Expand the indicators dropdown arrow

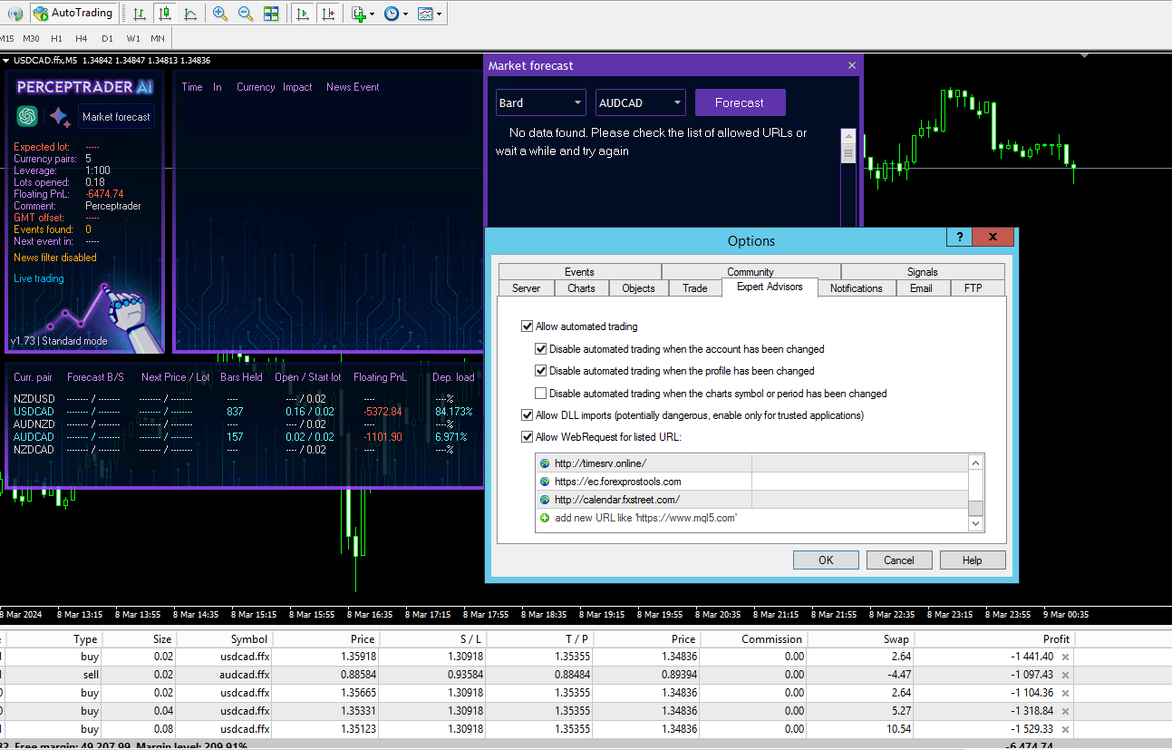(x=371, y=13)
